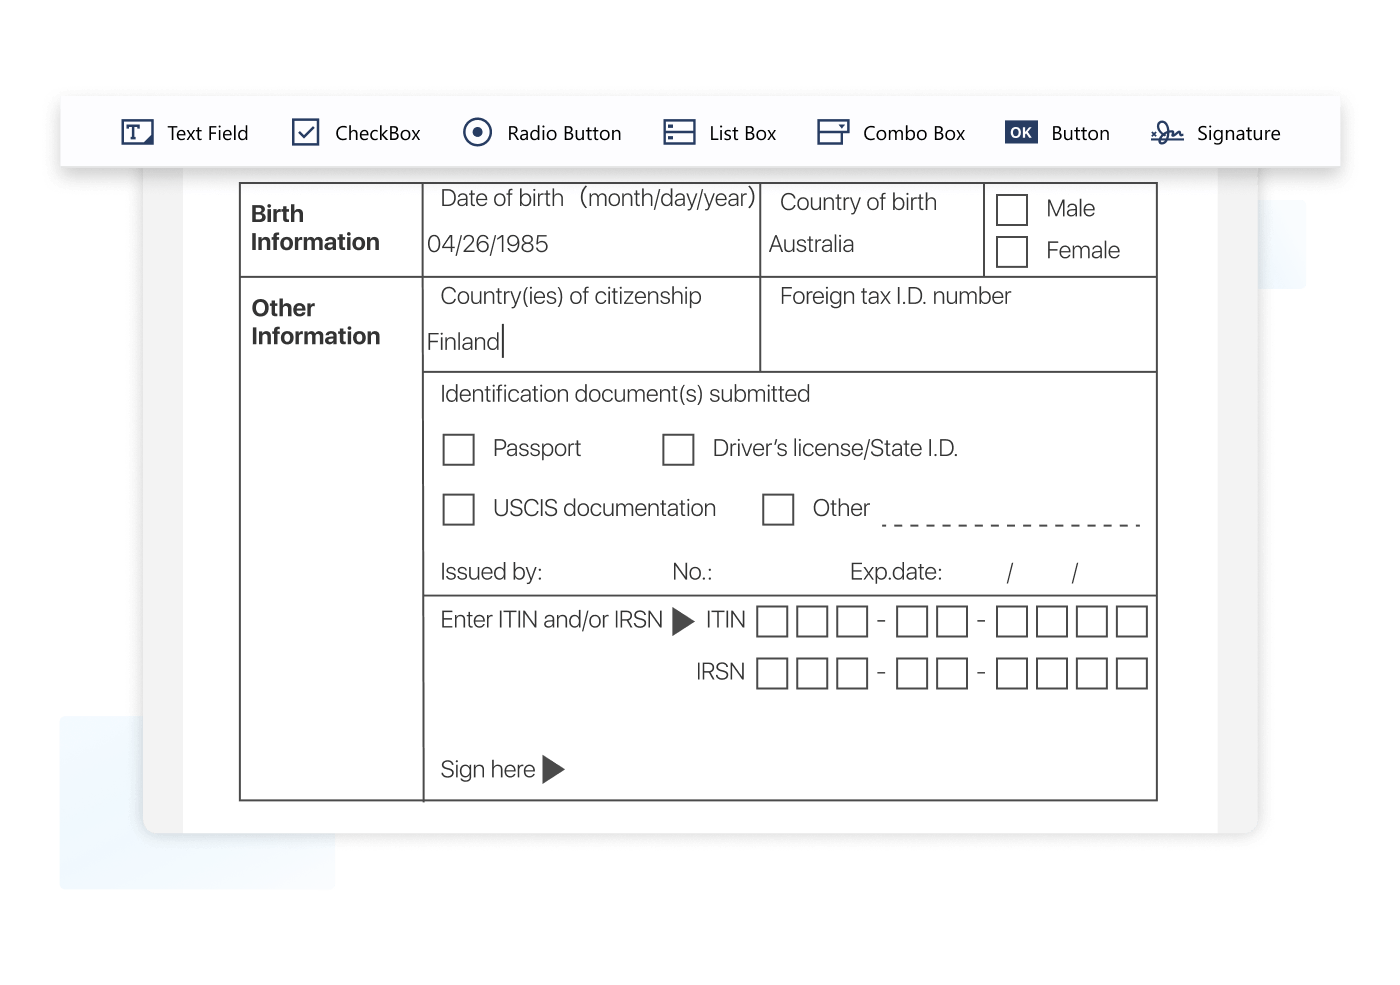Image resolution: width=1400 pixels, height=985 pixels.
Task: Check the Other document checkbox
Action: pyautogui.click(x=778, y=509)
